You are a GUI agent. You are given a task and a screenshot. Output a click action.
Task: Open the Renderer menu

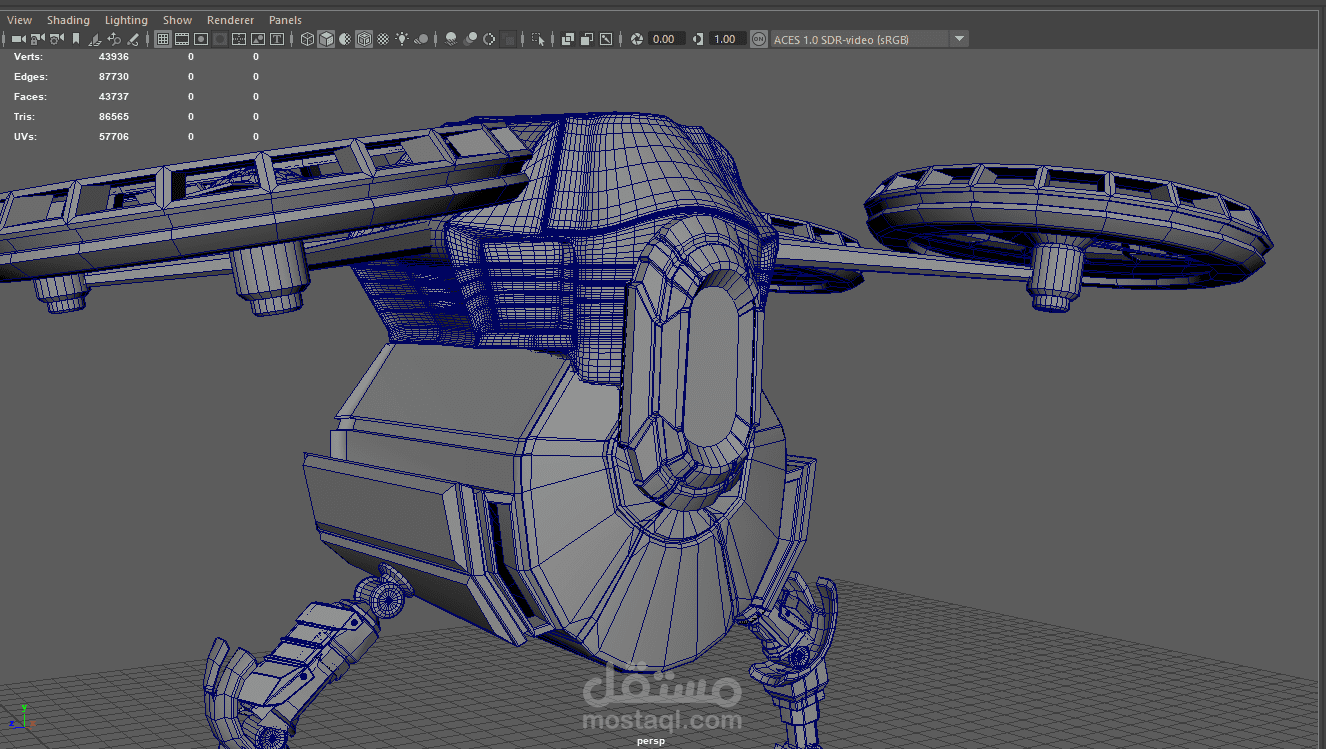tap(230, 20)
